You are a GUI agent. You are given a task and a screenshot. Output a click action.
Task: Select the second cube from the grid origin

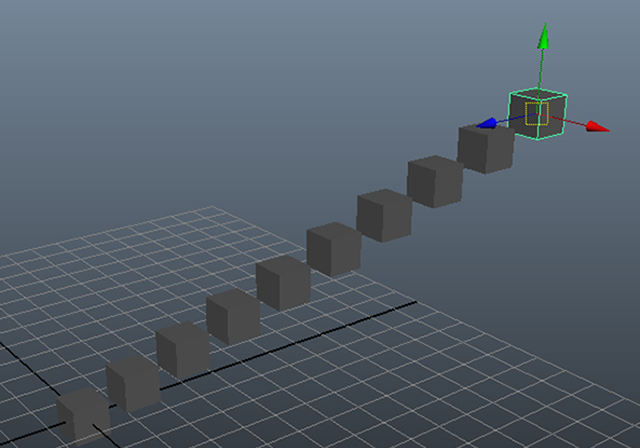(133, 383)
